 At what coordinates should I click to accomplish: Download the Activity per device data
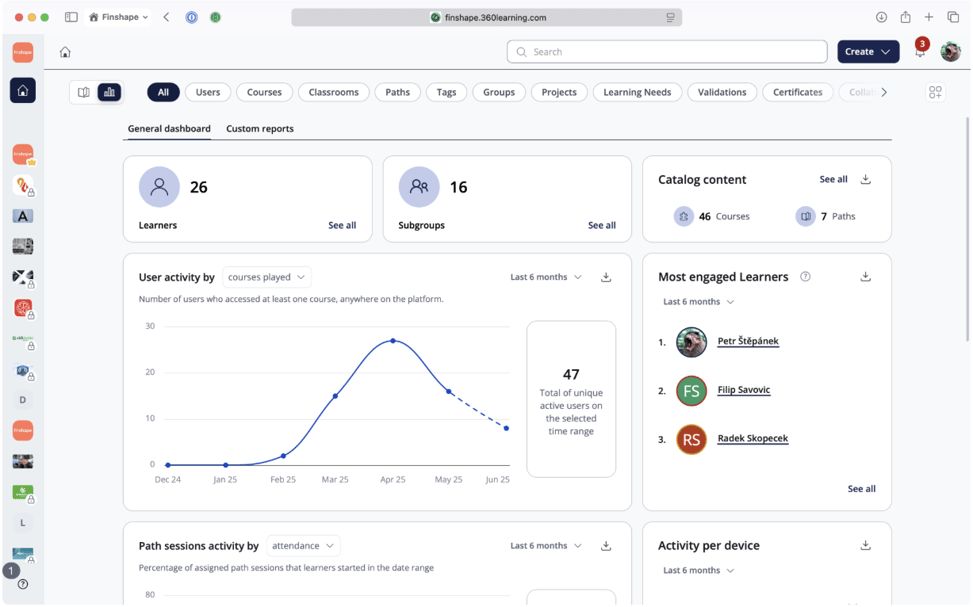[x=866, y=546]
